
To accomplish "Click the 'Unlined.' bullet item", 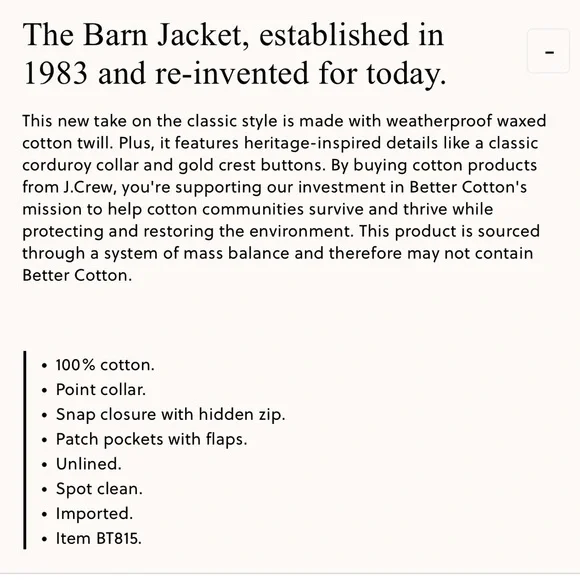I will 88,464.
